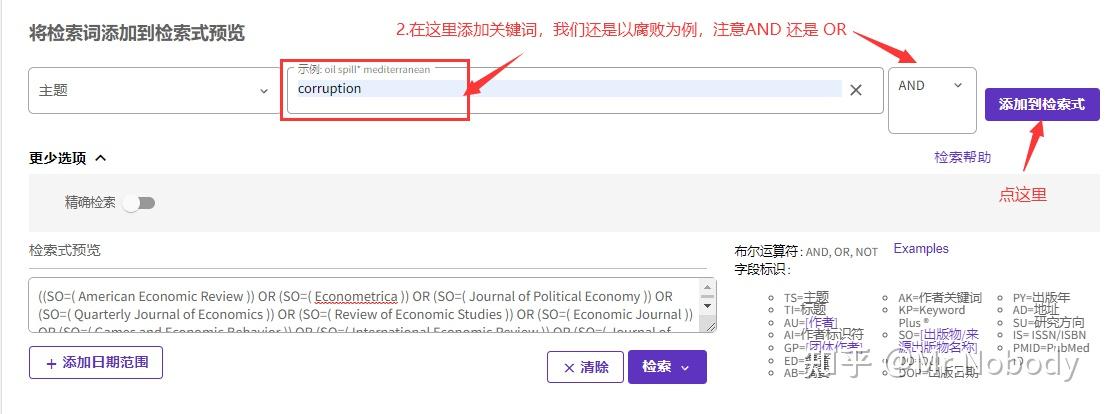Click the KP=Keyword Plus field tag

pos(931,317)
